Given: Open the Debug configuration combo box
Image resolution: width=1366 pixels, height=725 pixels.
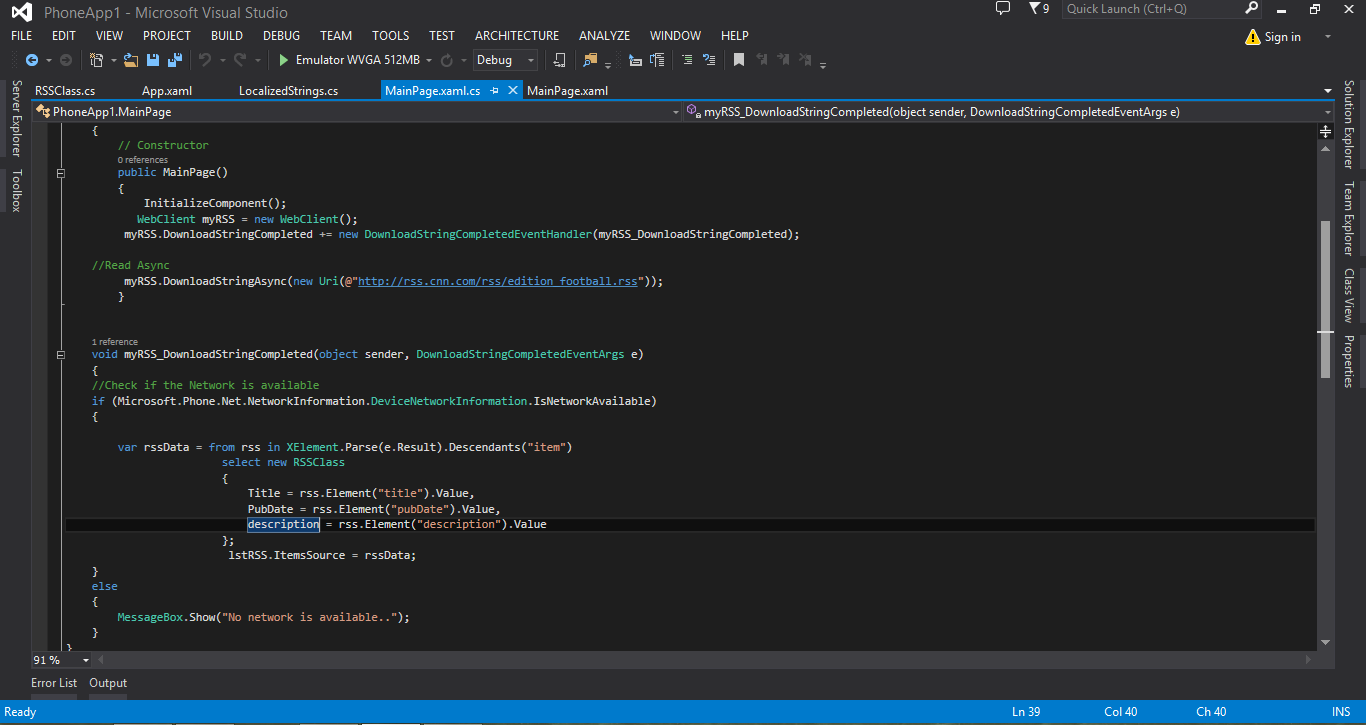Looking at the screenshot, I should coord(505,60).
